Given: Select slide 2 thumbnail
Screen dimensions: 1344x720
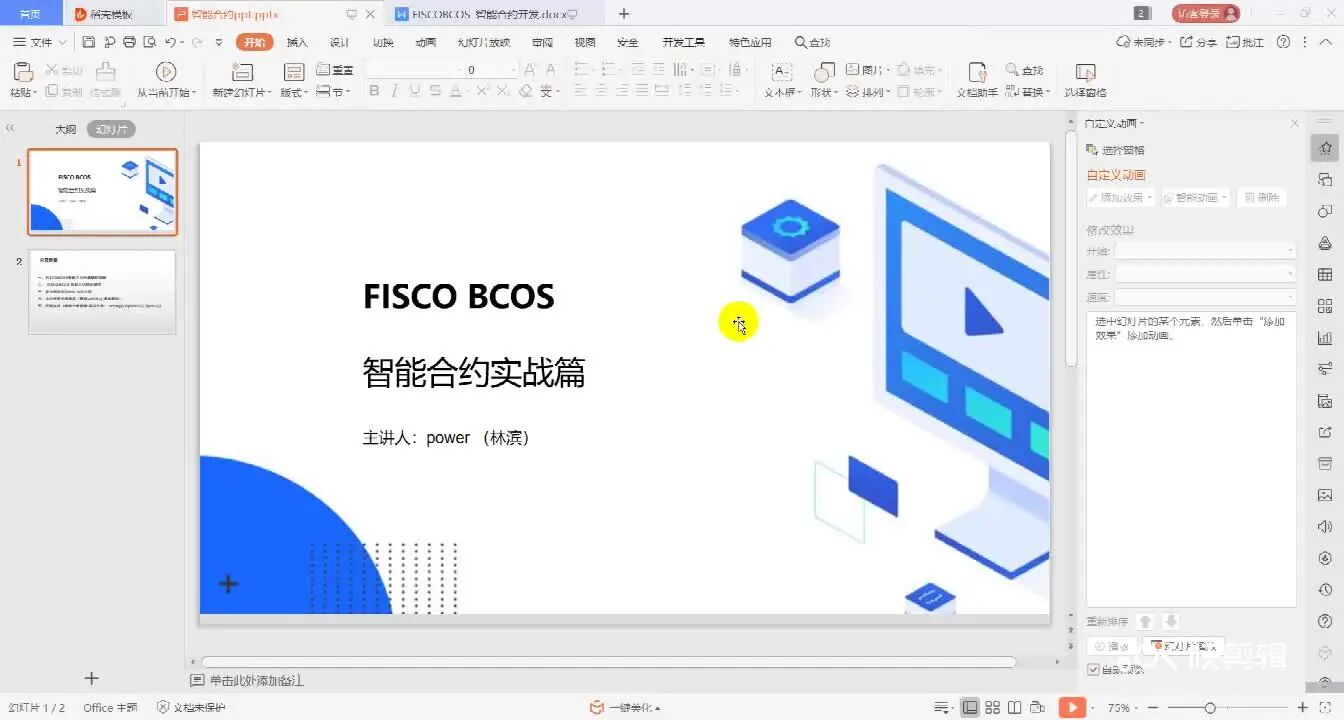Looking at the screenshot, I should pyautogui.click(x=102, y=292).
